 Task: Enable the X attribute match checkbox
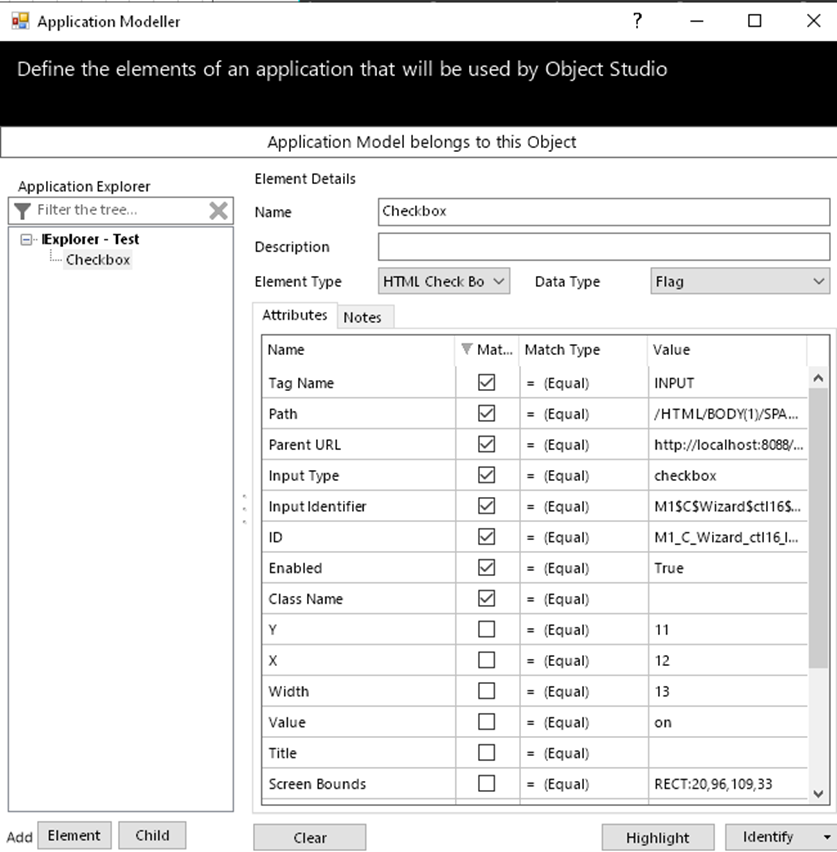click(486, 660)
